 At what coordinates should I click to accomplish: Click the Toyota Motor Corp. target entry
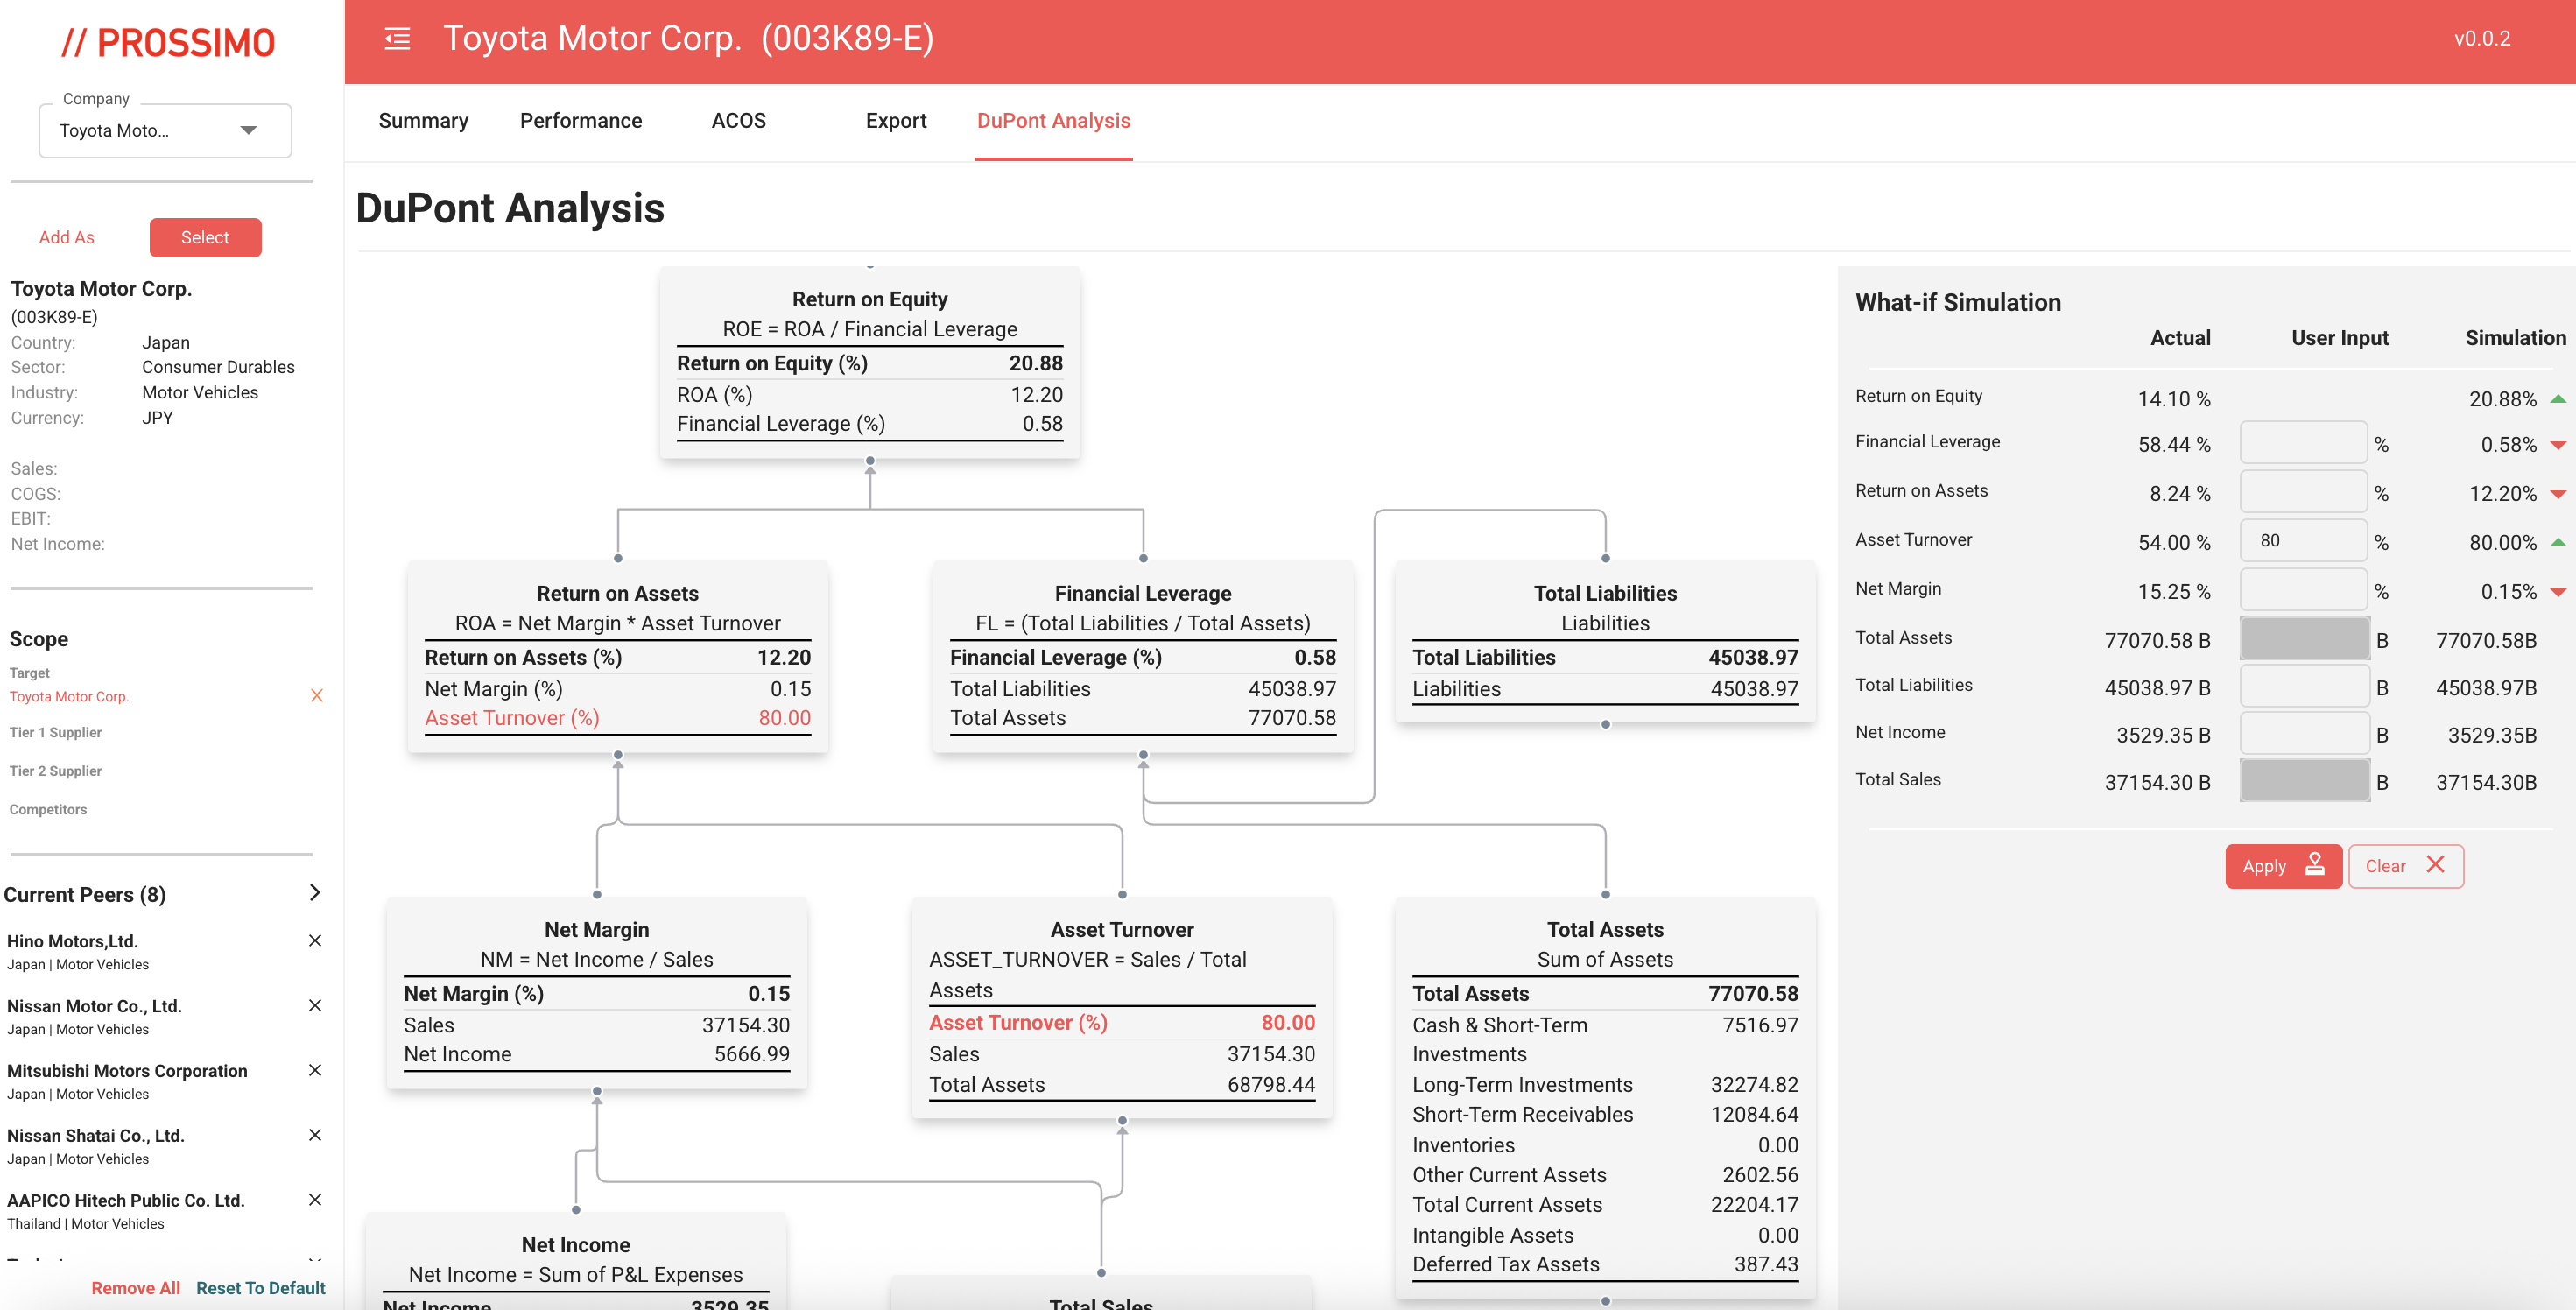pos(69,697)
